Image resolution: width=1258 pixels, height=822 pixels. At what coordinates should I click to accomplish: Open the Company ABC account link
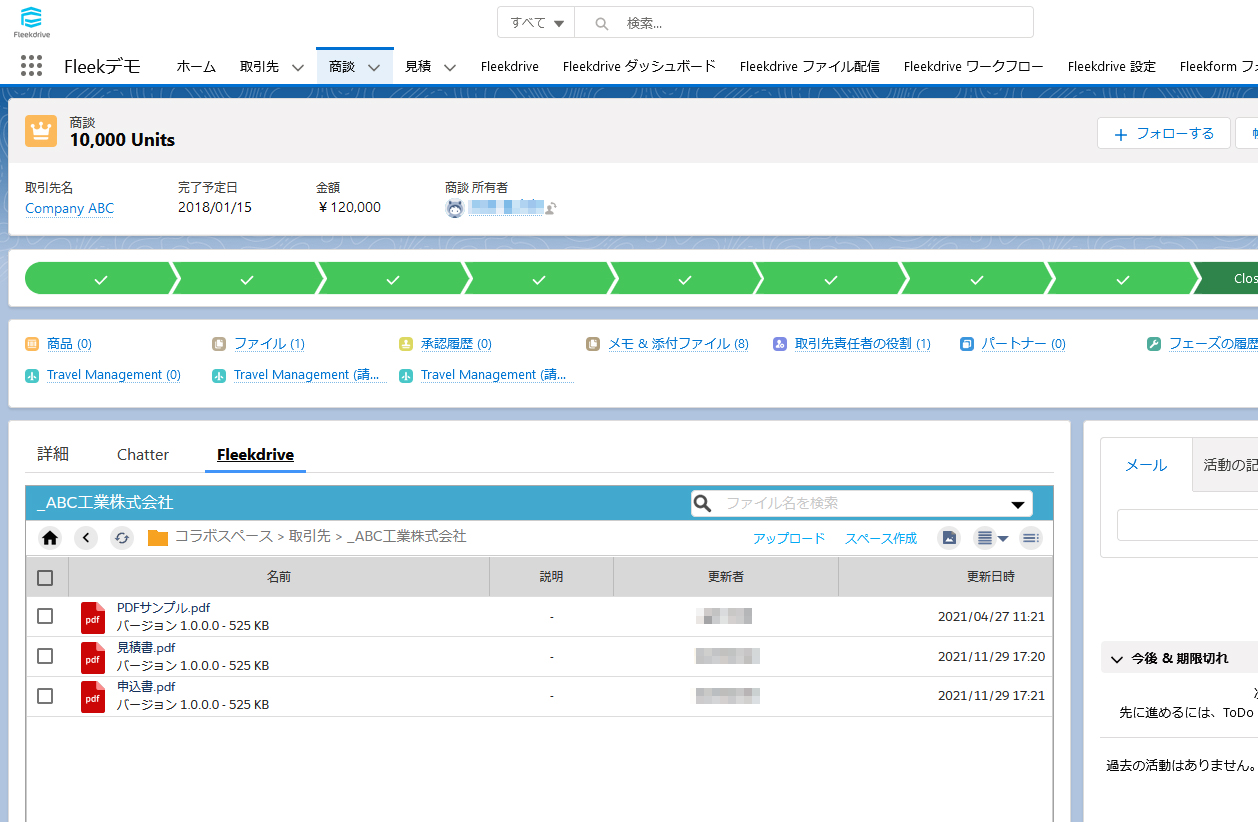coord(70,208)
